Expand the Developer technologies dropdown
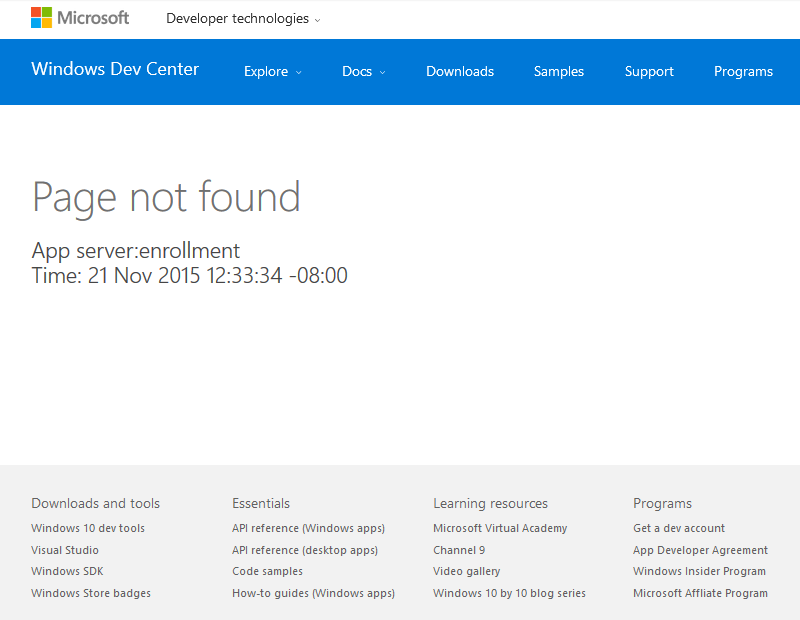800x620 pixels. pyautogui.click(x=242, y=18)
